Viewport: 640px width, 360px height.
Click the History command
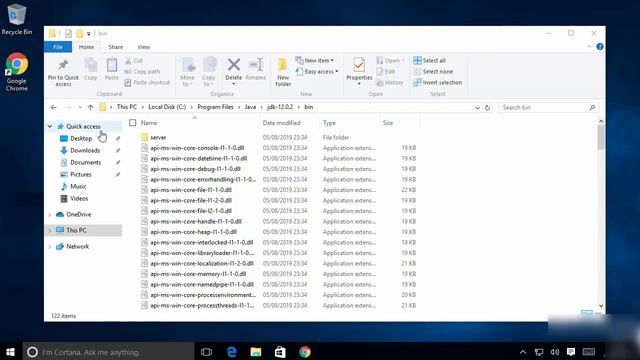[x=389, y=82]
